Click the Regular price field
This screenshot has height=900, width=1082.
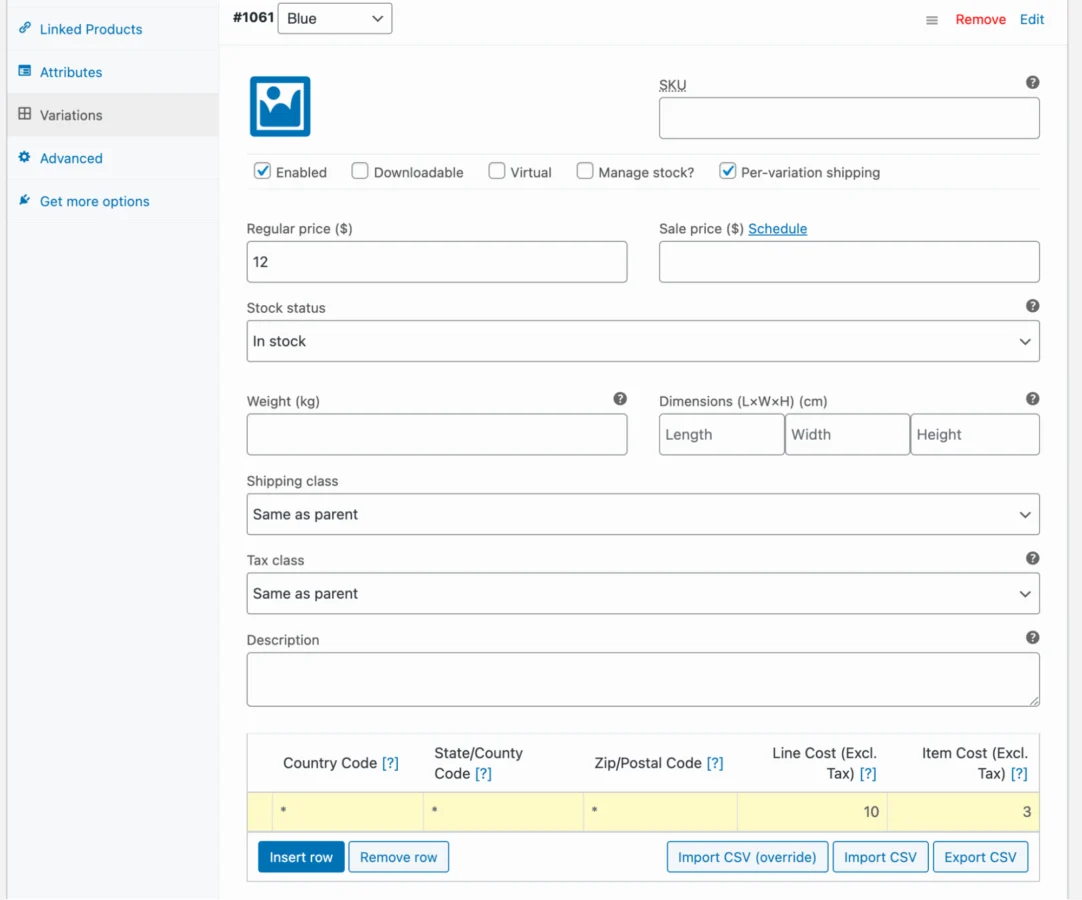pos(437,262)
